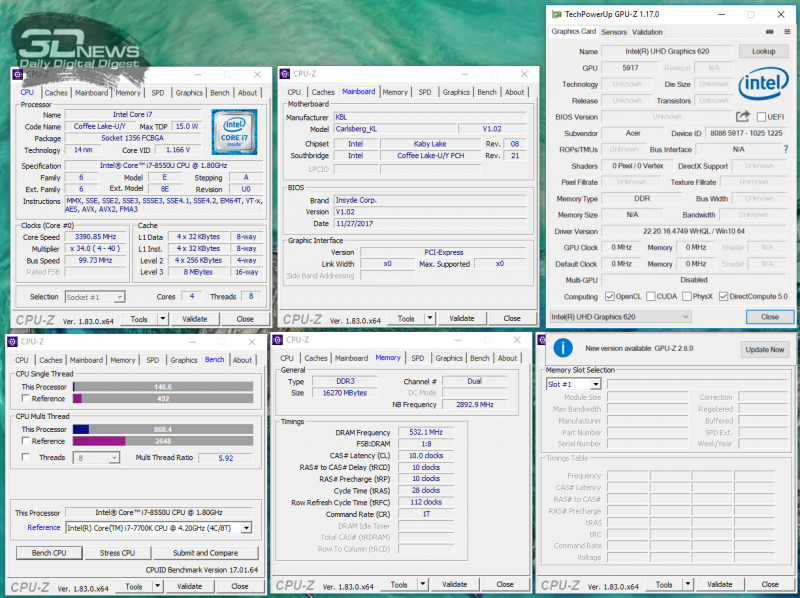Click GPU-Z screenshot camera icon
Image resolution: width=800 pixels, height=598 pixels.
(x=769, y=32)
